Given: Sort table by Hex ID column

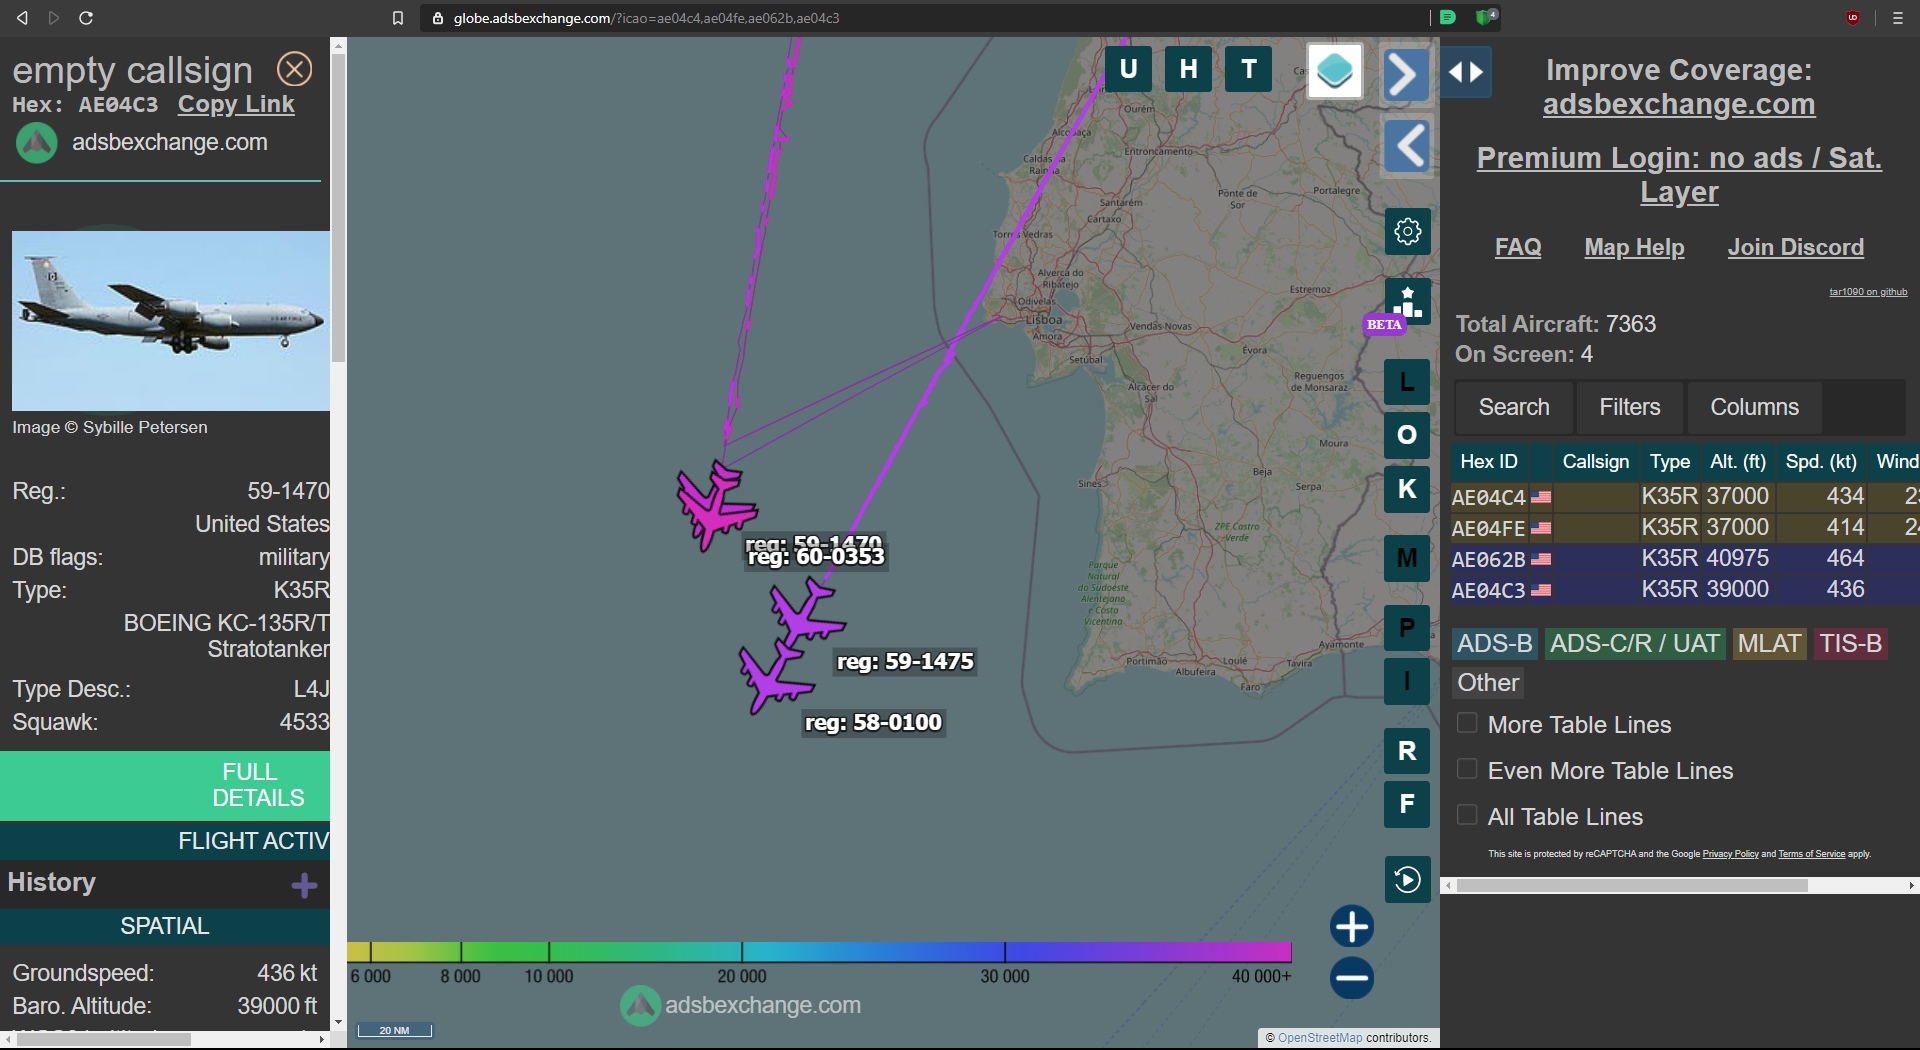Looking at the screenshot, I should [1489, 461].
